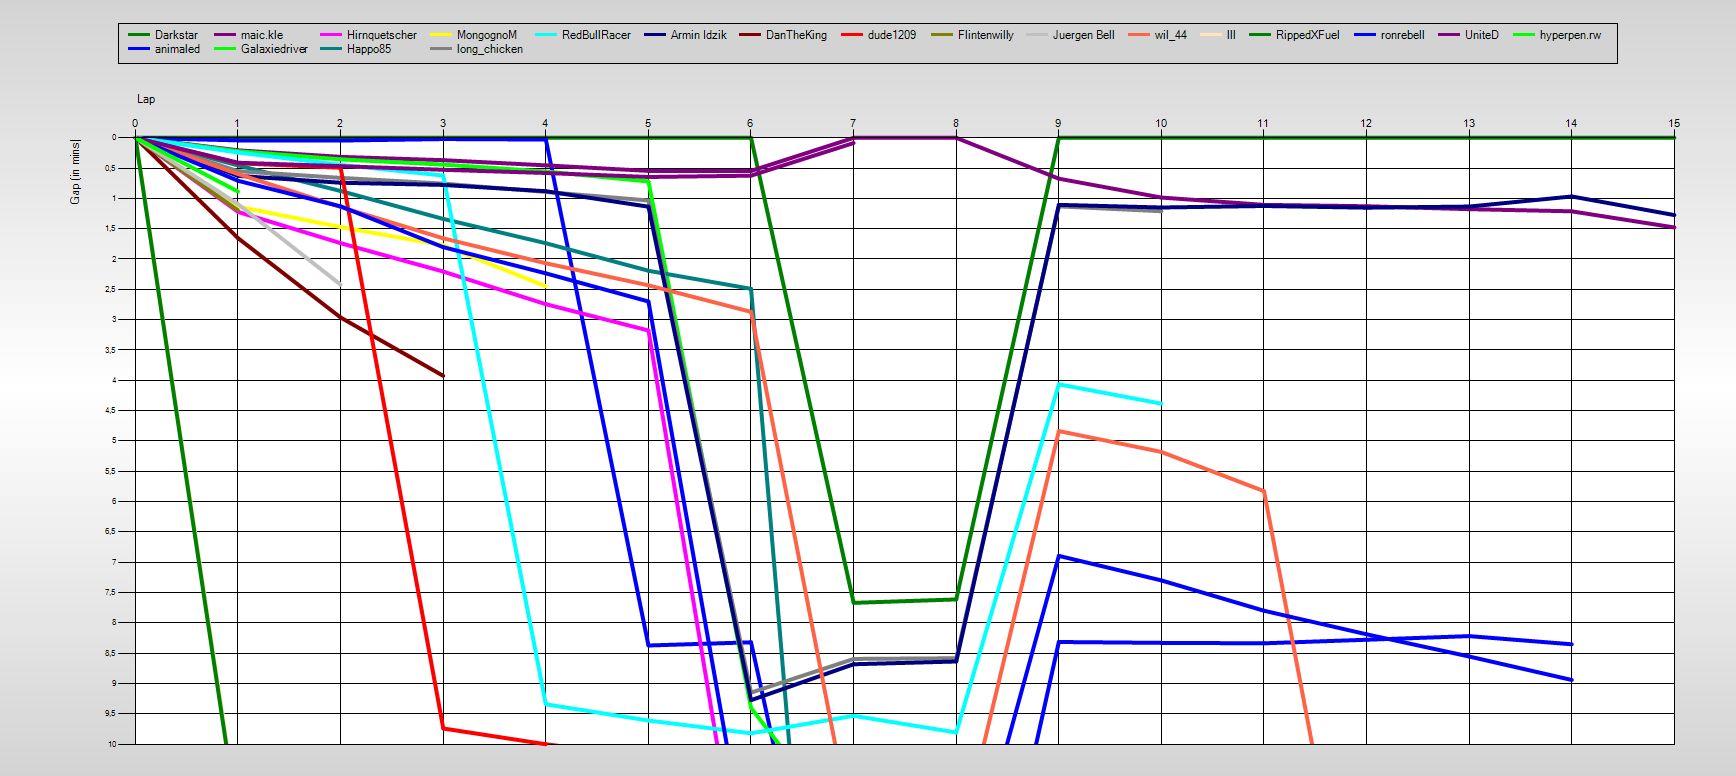This screenshot has width=1736, height=776.
Task: Click the "Lap" axis title
Action: [x=146, y=99]
